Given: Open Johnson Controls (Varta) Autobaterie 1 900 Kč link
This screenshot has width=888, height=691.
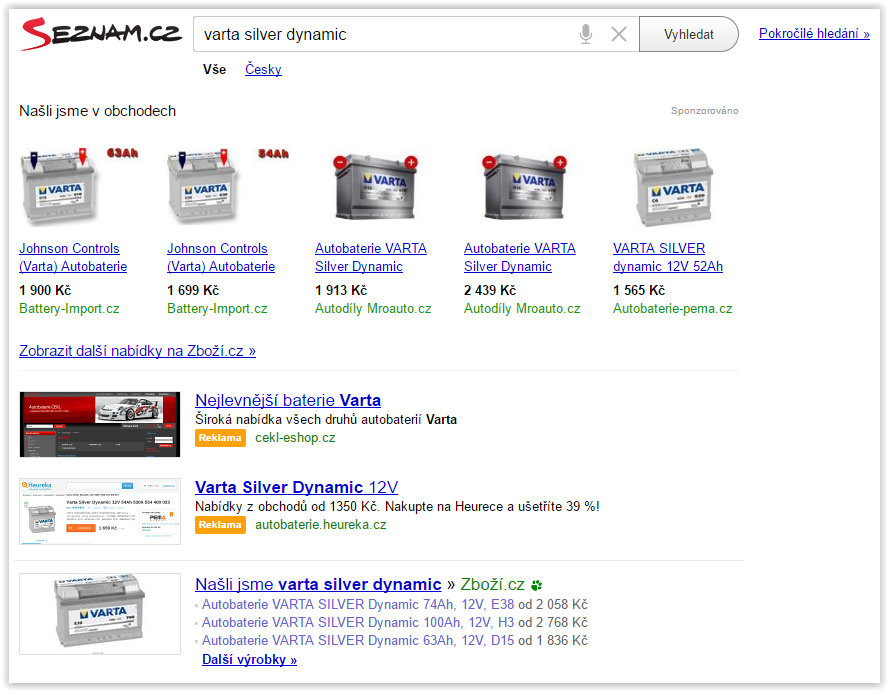Looking at the screenshot, I should click(x=72, y=257).
